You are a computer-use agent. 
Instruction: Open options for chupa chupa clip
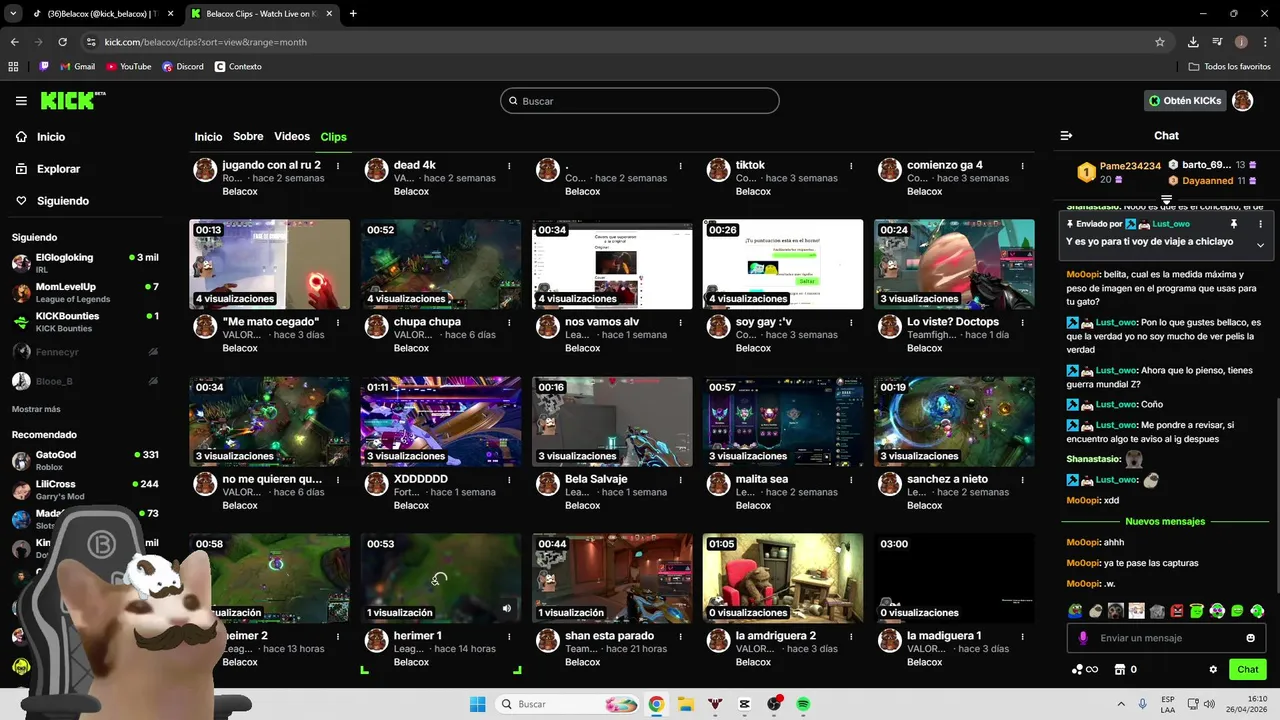click(x=509, y=322)
